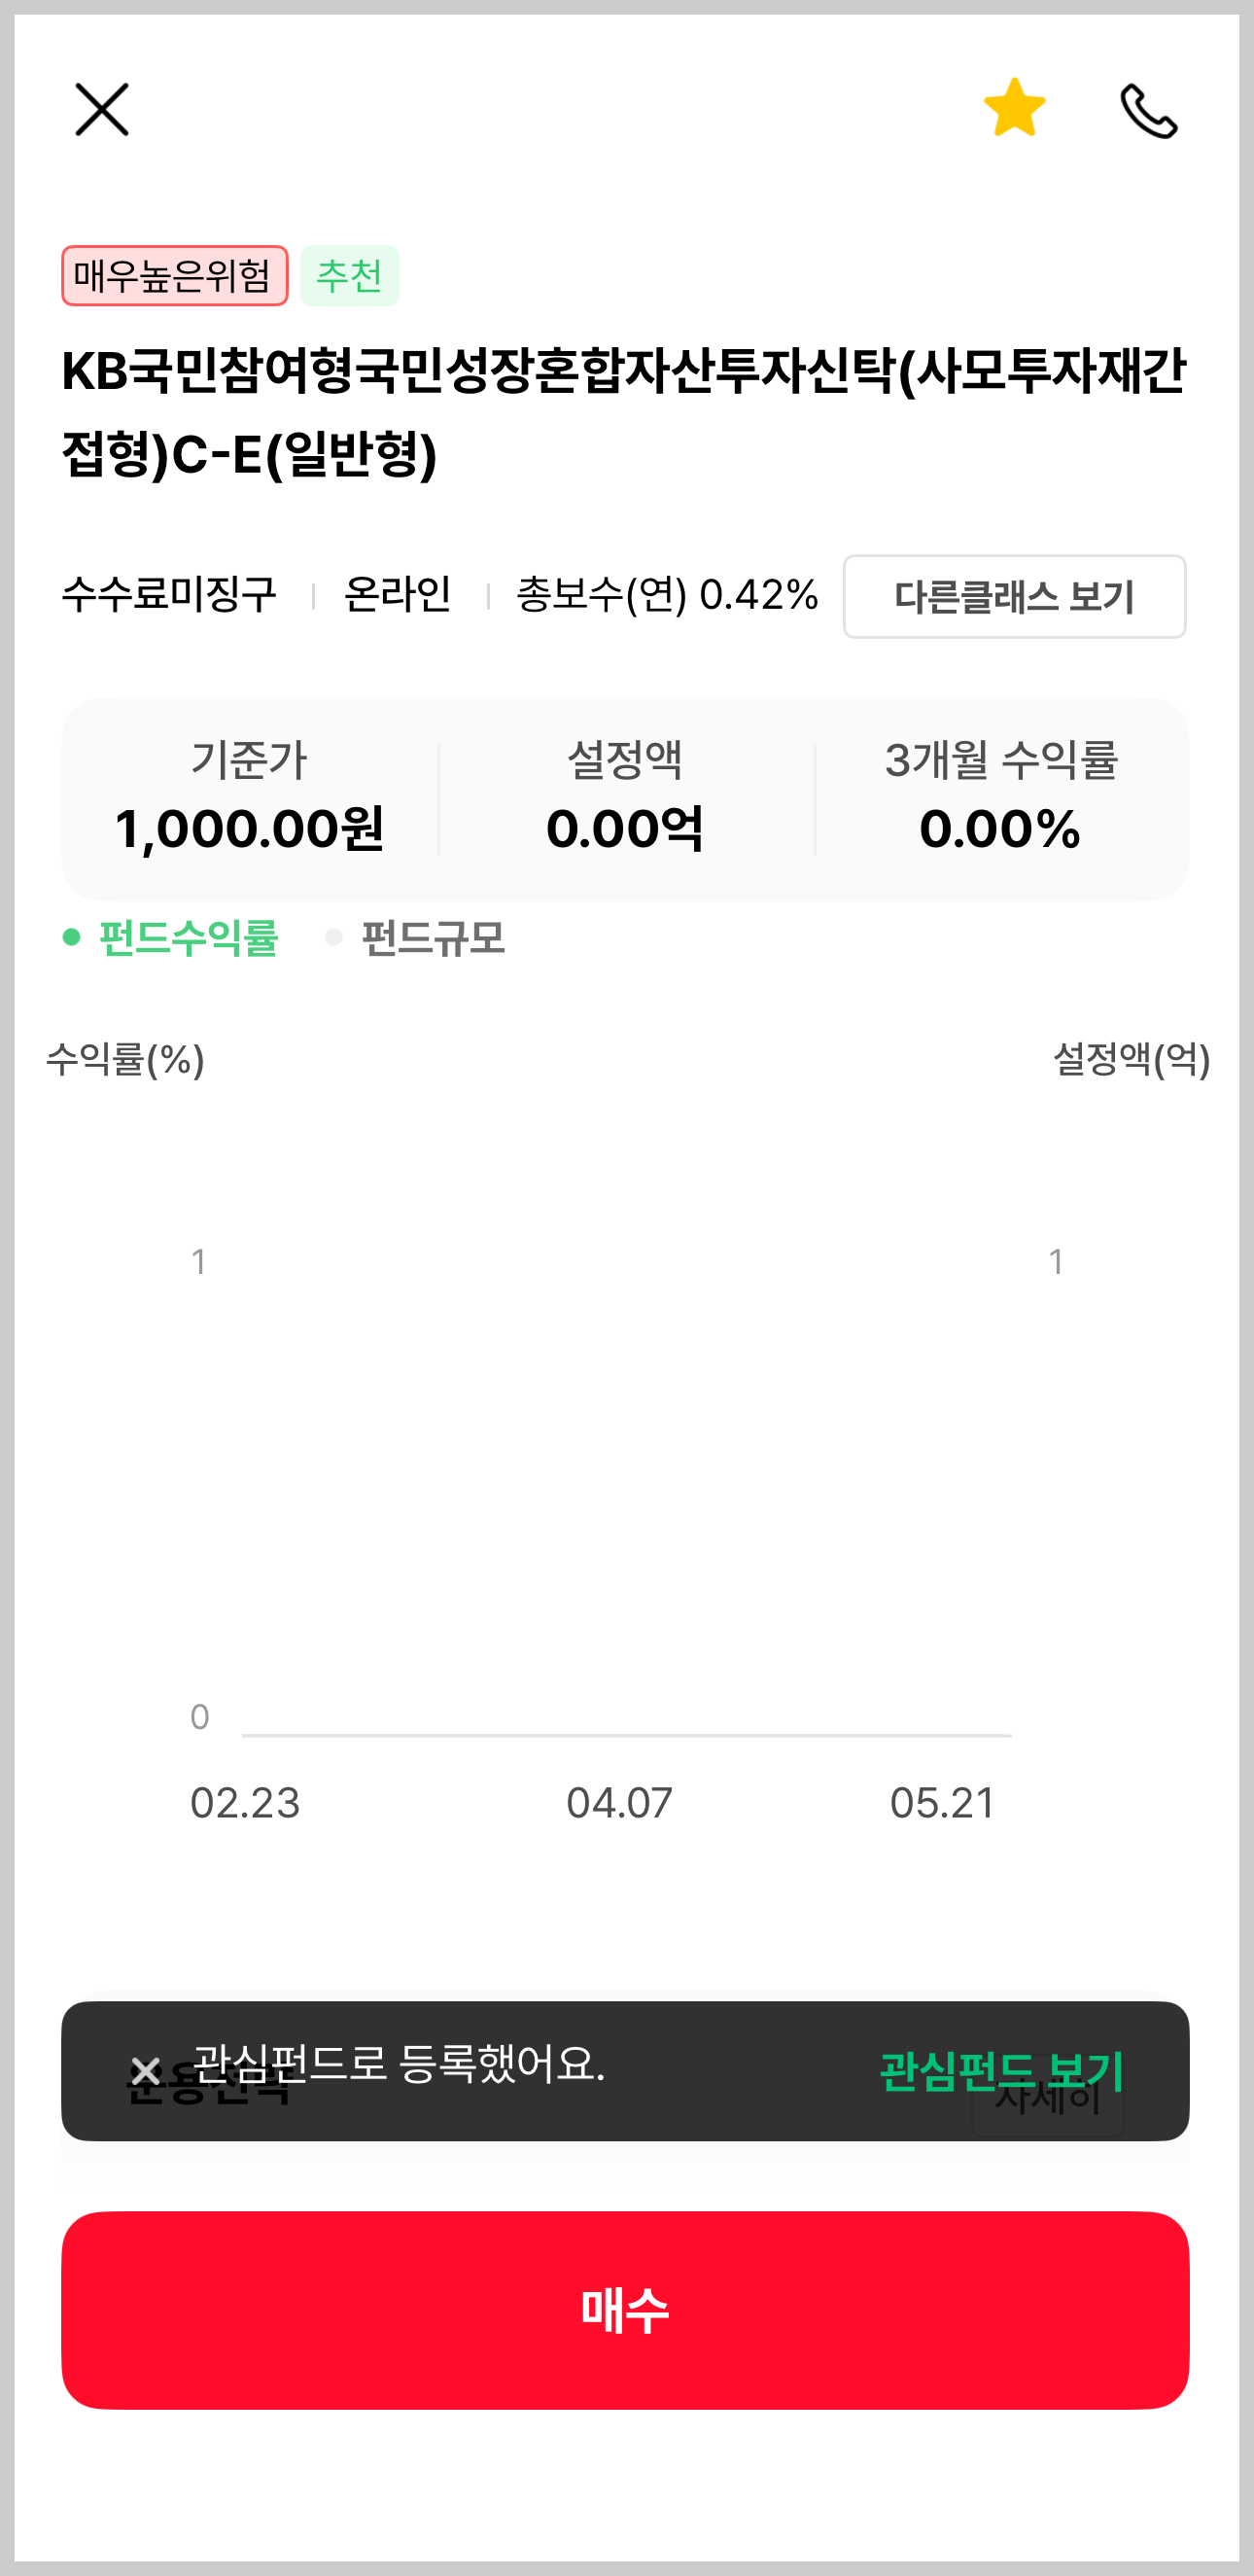This screenshot has height=2576, width=1254.
Task: Click the chart baseline line
Action: tap(627, 1735)
